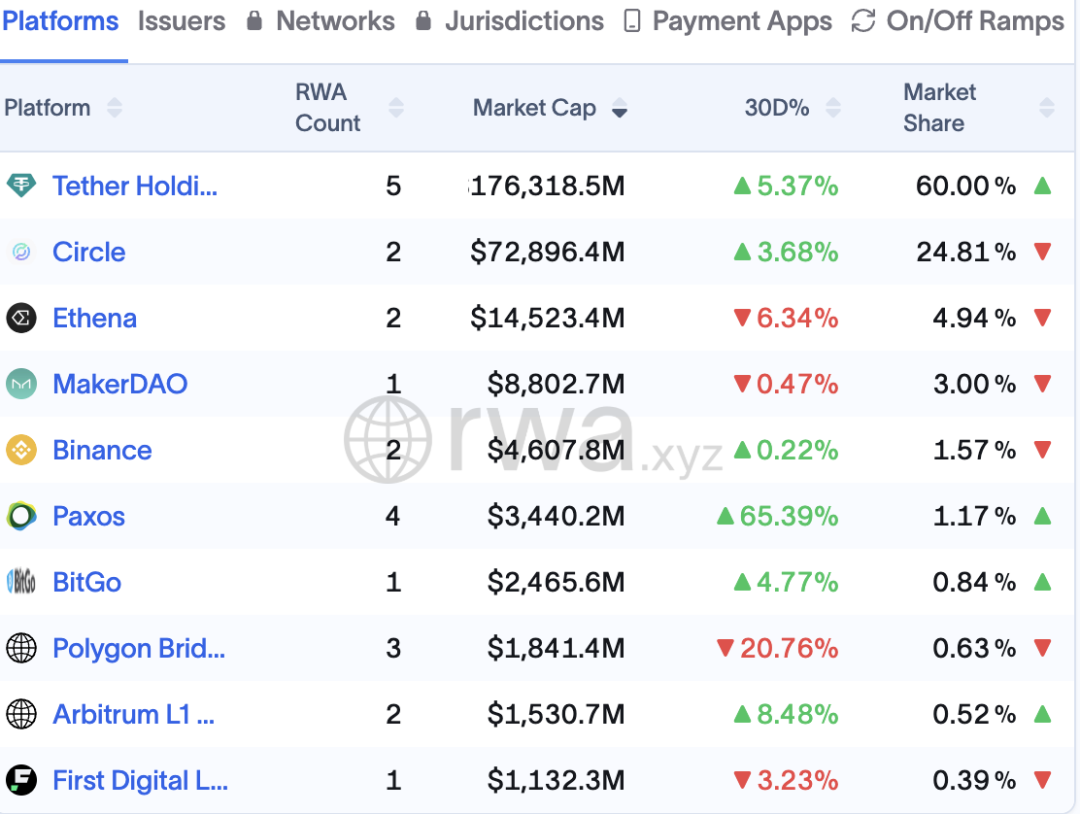Click the Paxos logo icon
This screenshot has height=814, width=1080.
tap(21, 516)
